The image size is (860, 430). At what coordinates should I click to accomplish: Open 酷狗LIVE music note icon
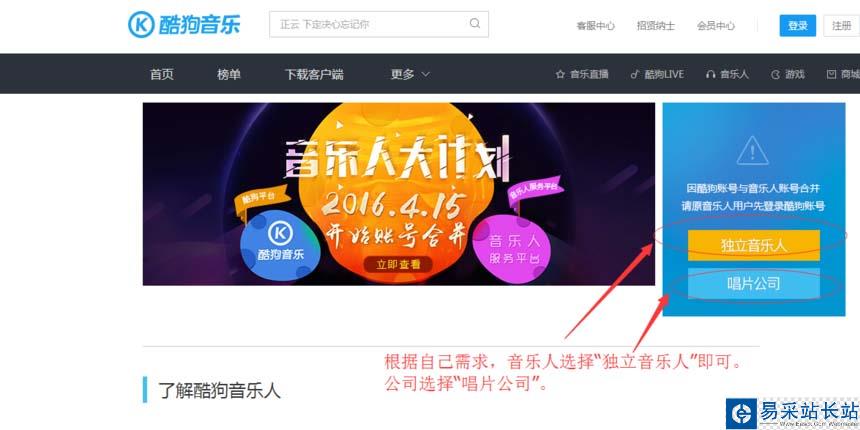[x=635, y=74]
